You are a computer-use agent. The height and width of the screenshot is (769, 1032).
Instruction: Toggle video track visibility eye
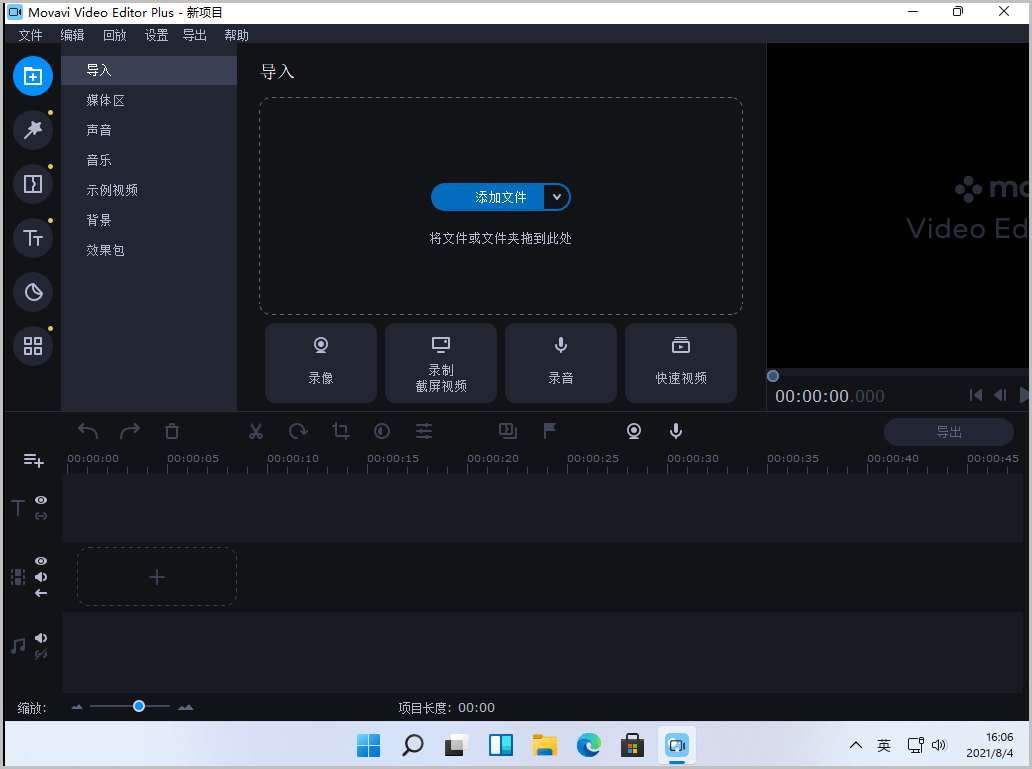click(x=41, y=561)
